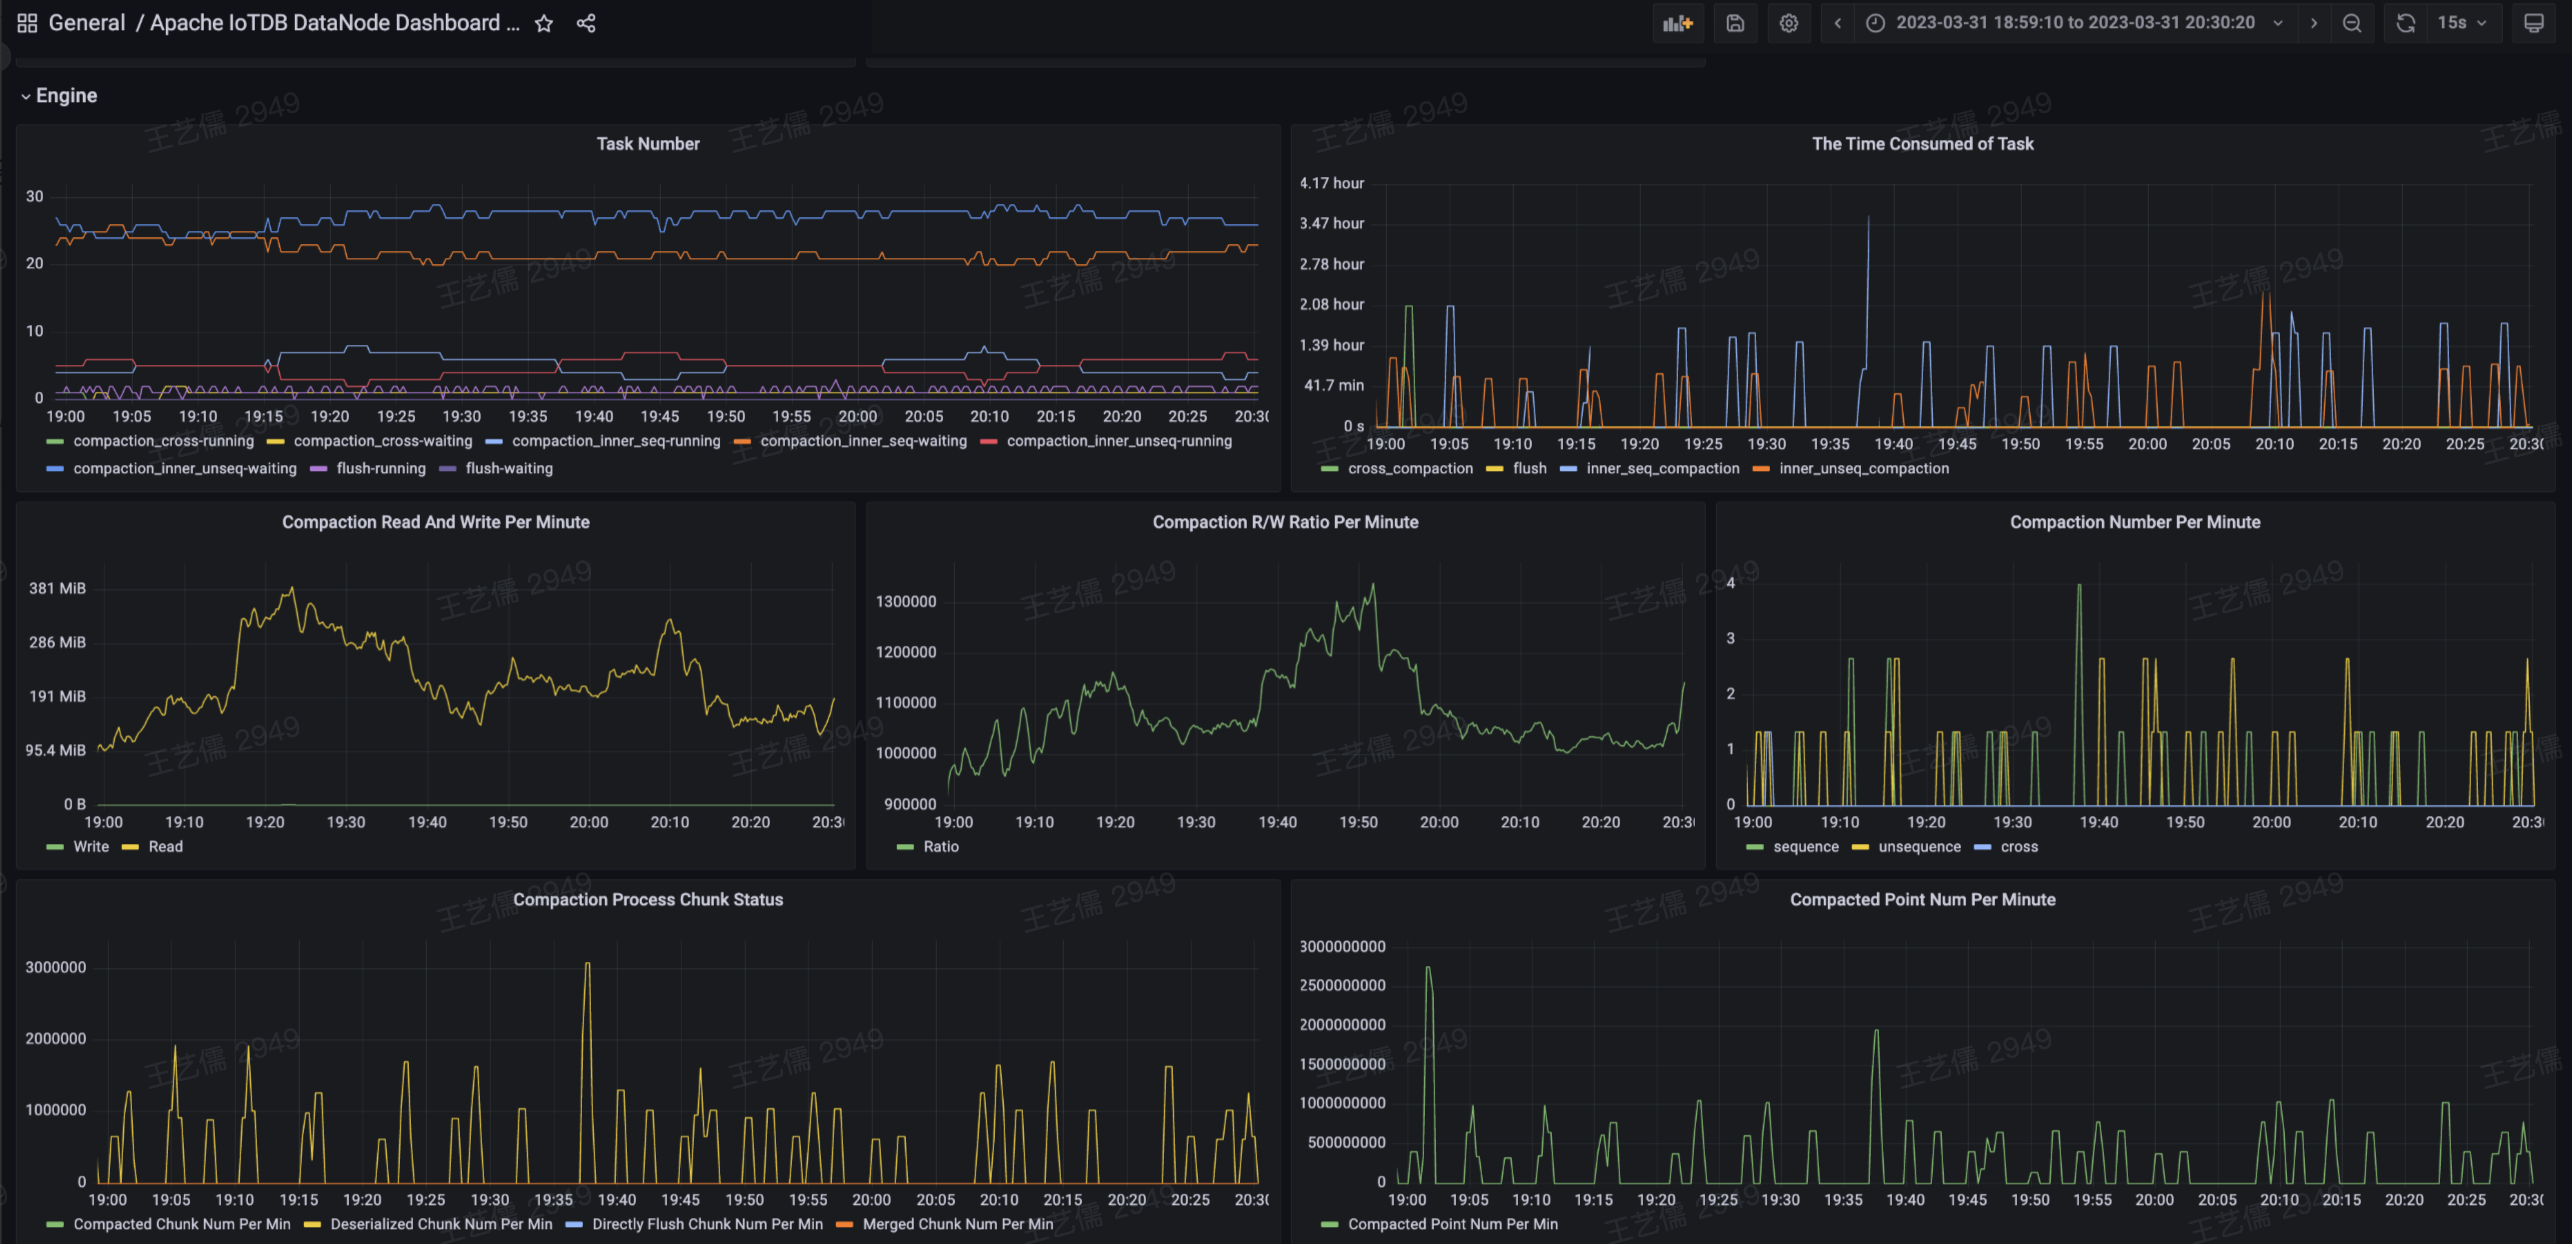
Task: Click the share dashboard icon
Action: coord(586,23)
